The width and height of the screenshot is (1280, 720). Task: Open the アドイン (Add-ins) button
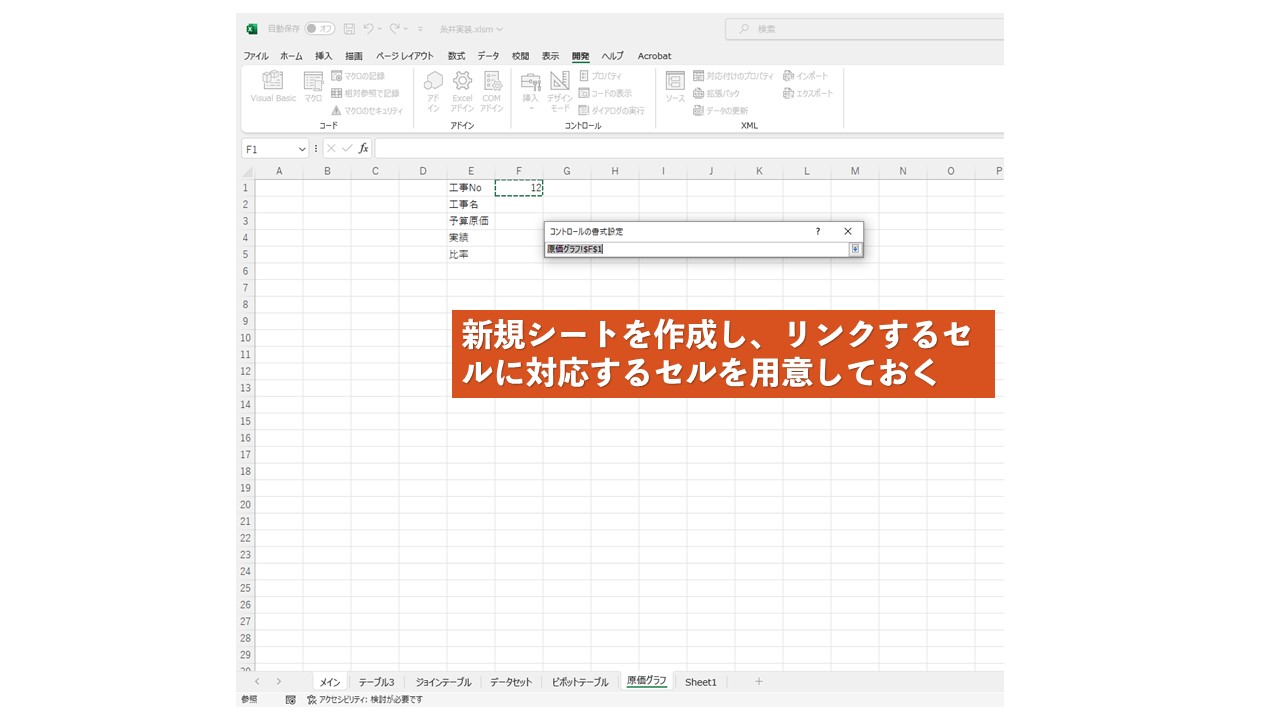[x=433, y=90]
